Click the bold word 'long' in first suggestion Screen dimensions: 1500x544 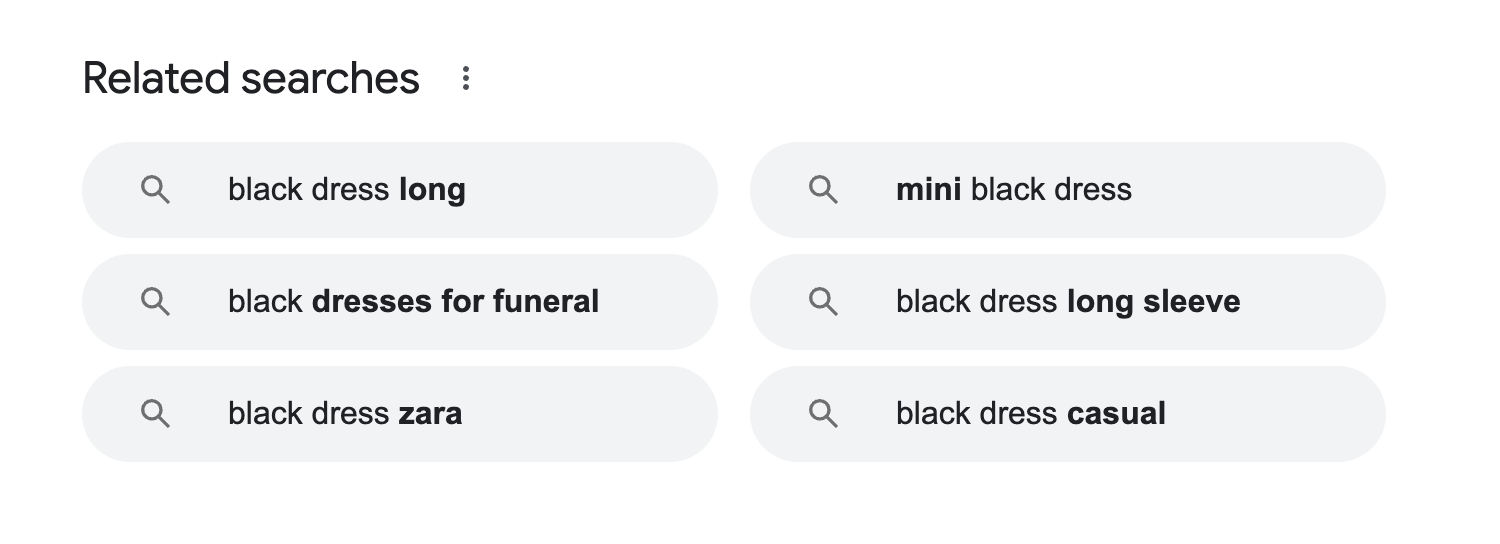click(x=432, y=190)
